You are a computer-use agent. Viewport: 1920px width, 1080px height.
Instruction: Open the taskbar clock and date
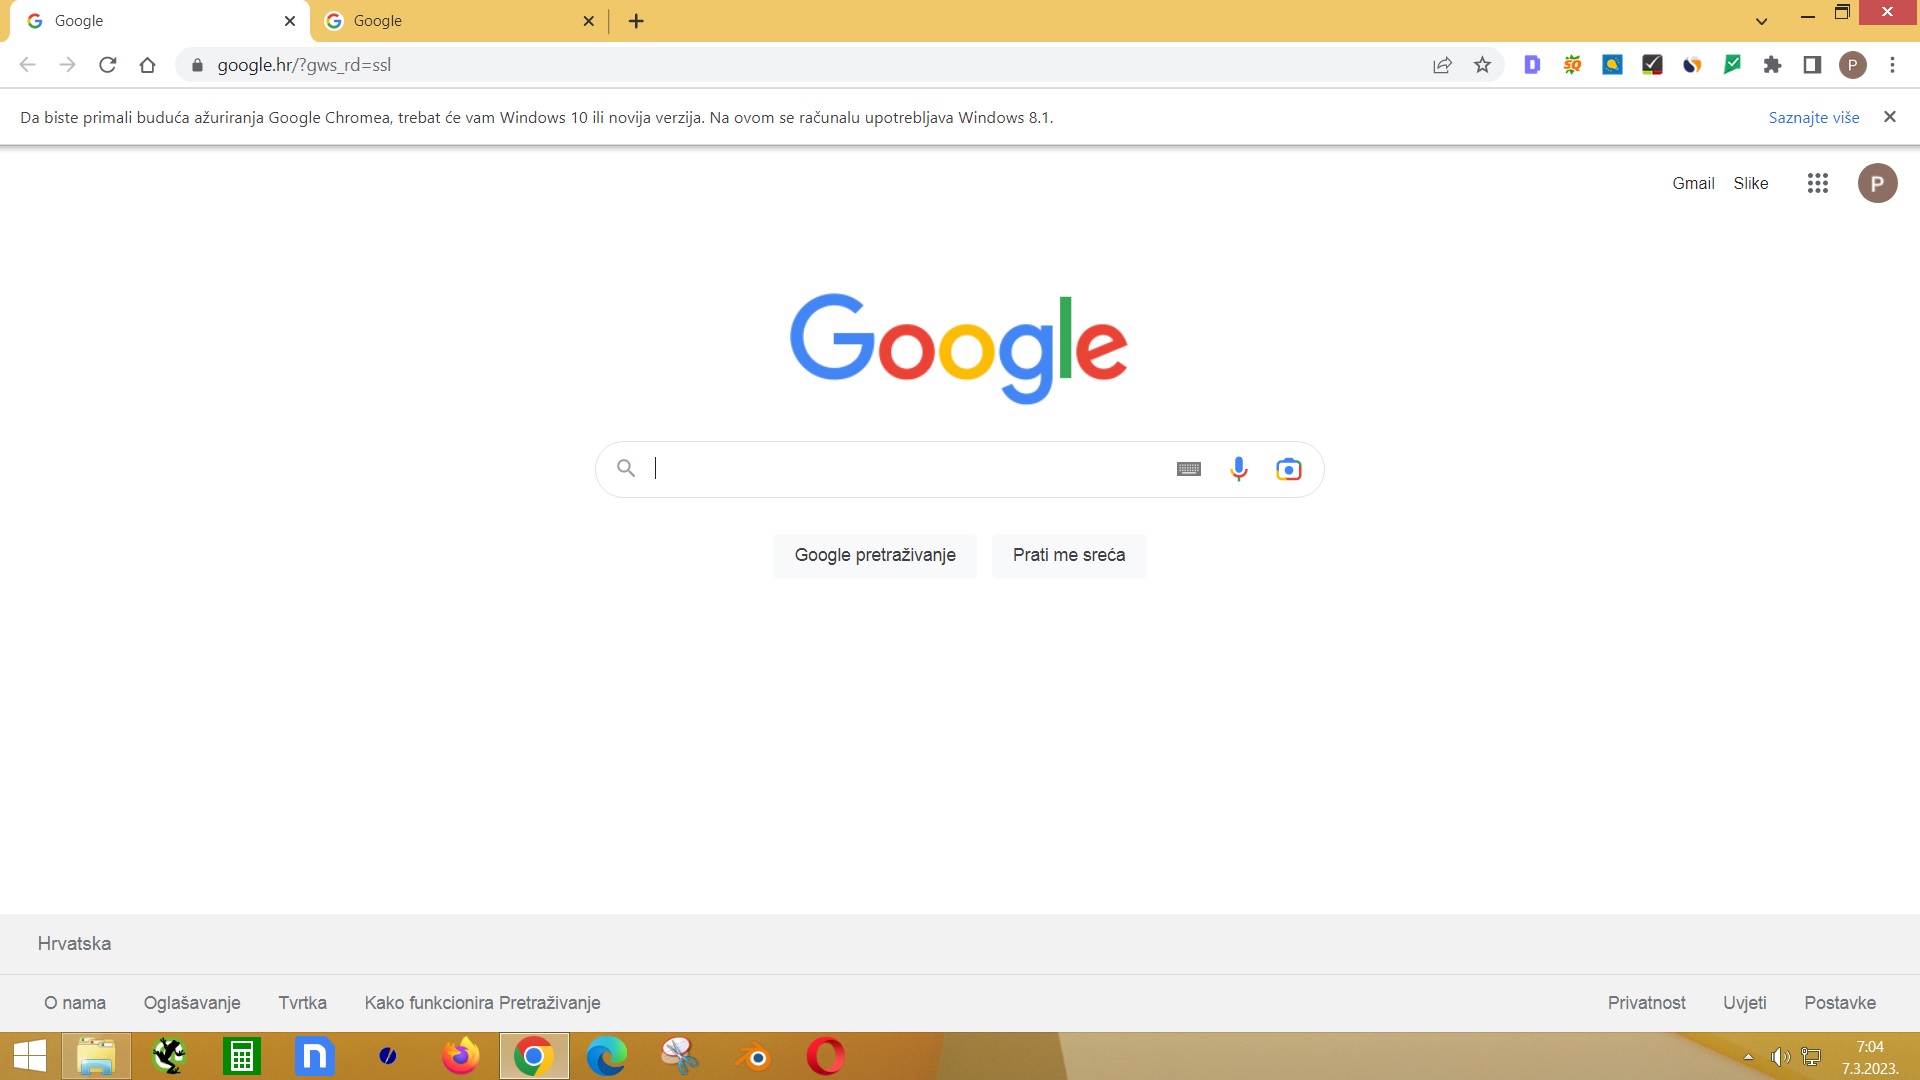point(1870,1057)
